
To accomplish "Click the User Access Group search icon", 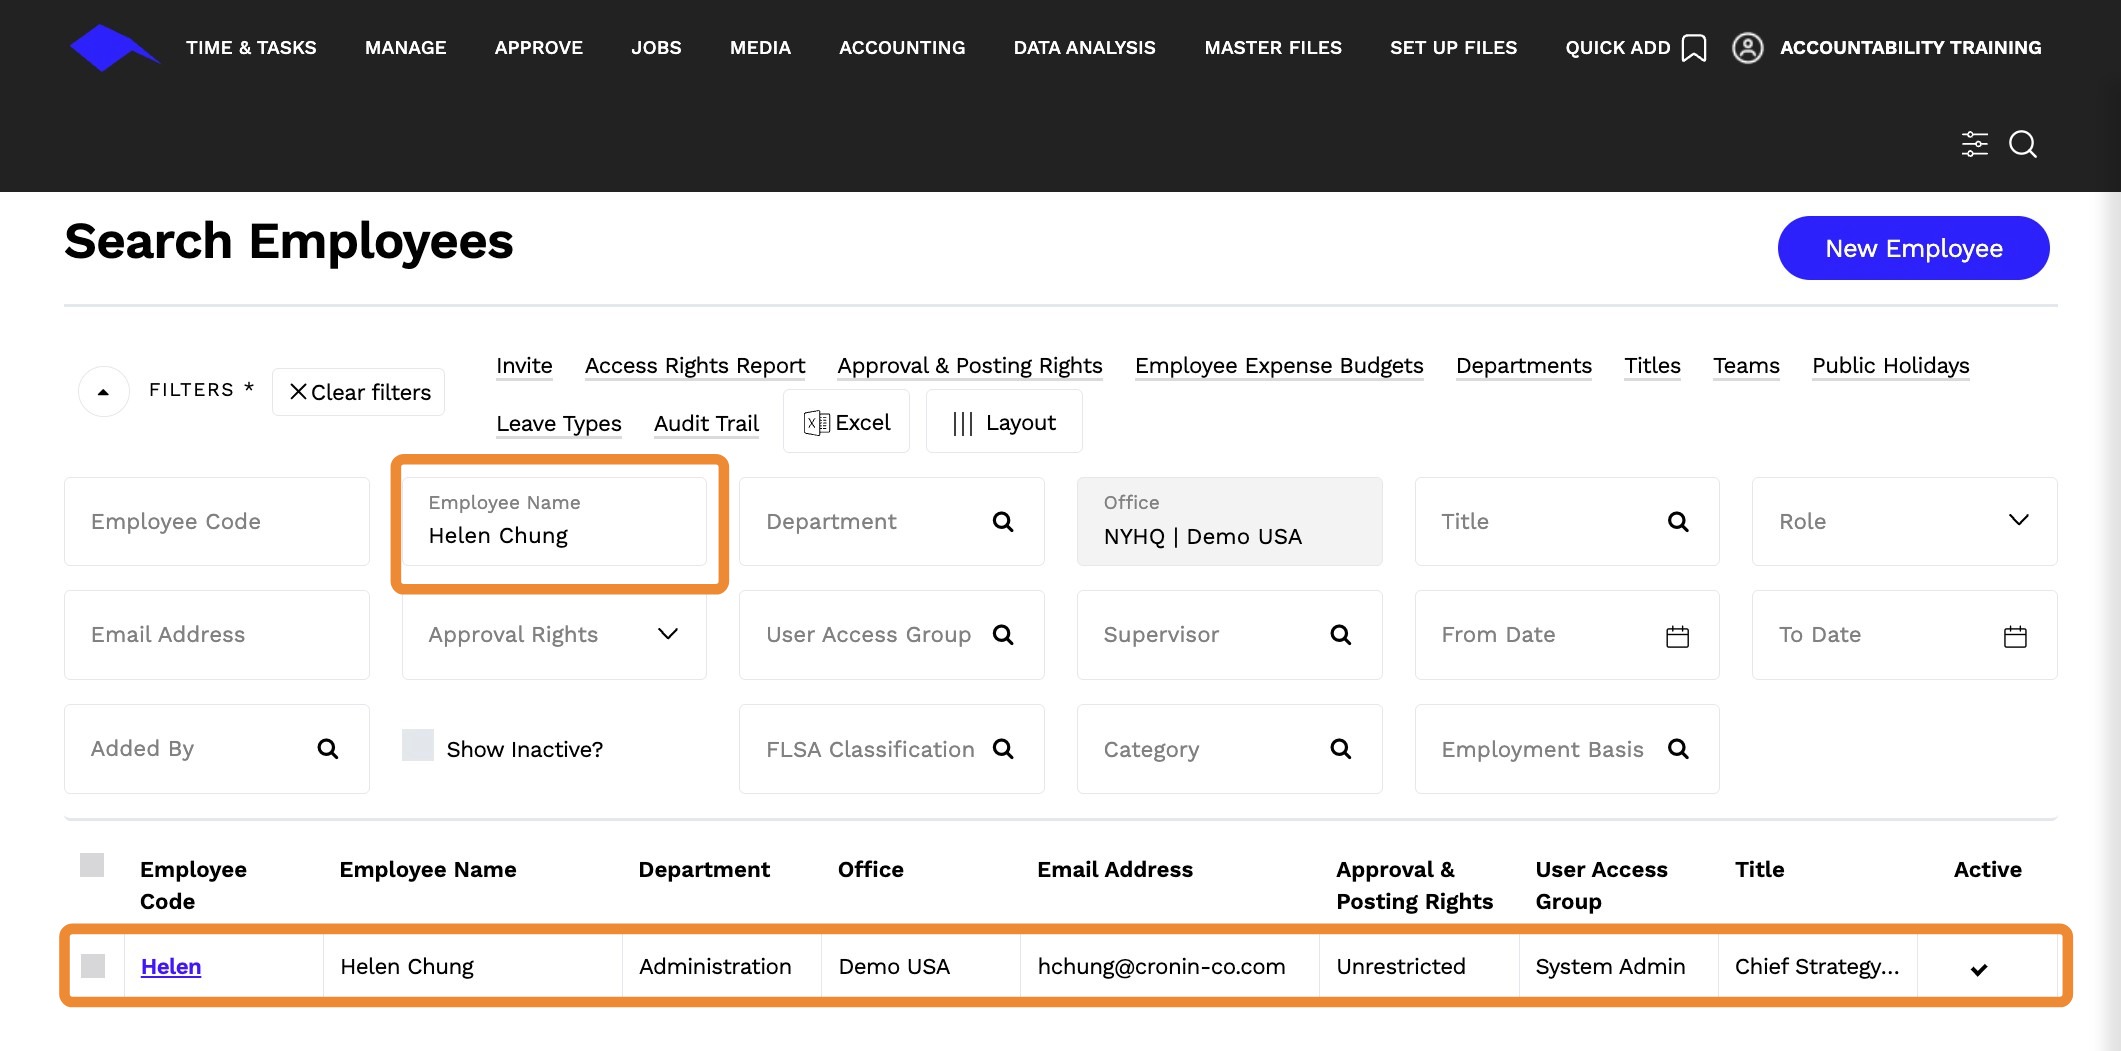I will (x=1003, y=635).
